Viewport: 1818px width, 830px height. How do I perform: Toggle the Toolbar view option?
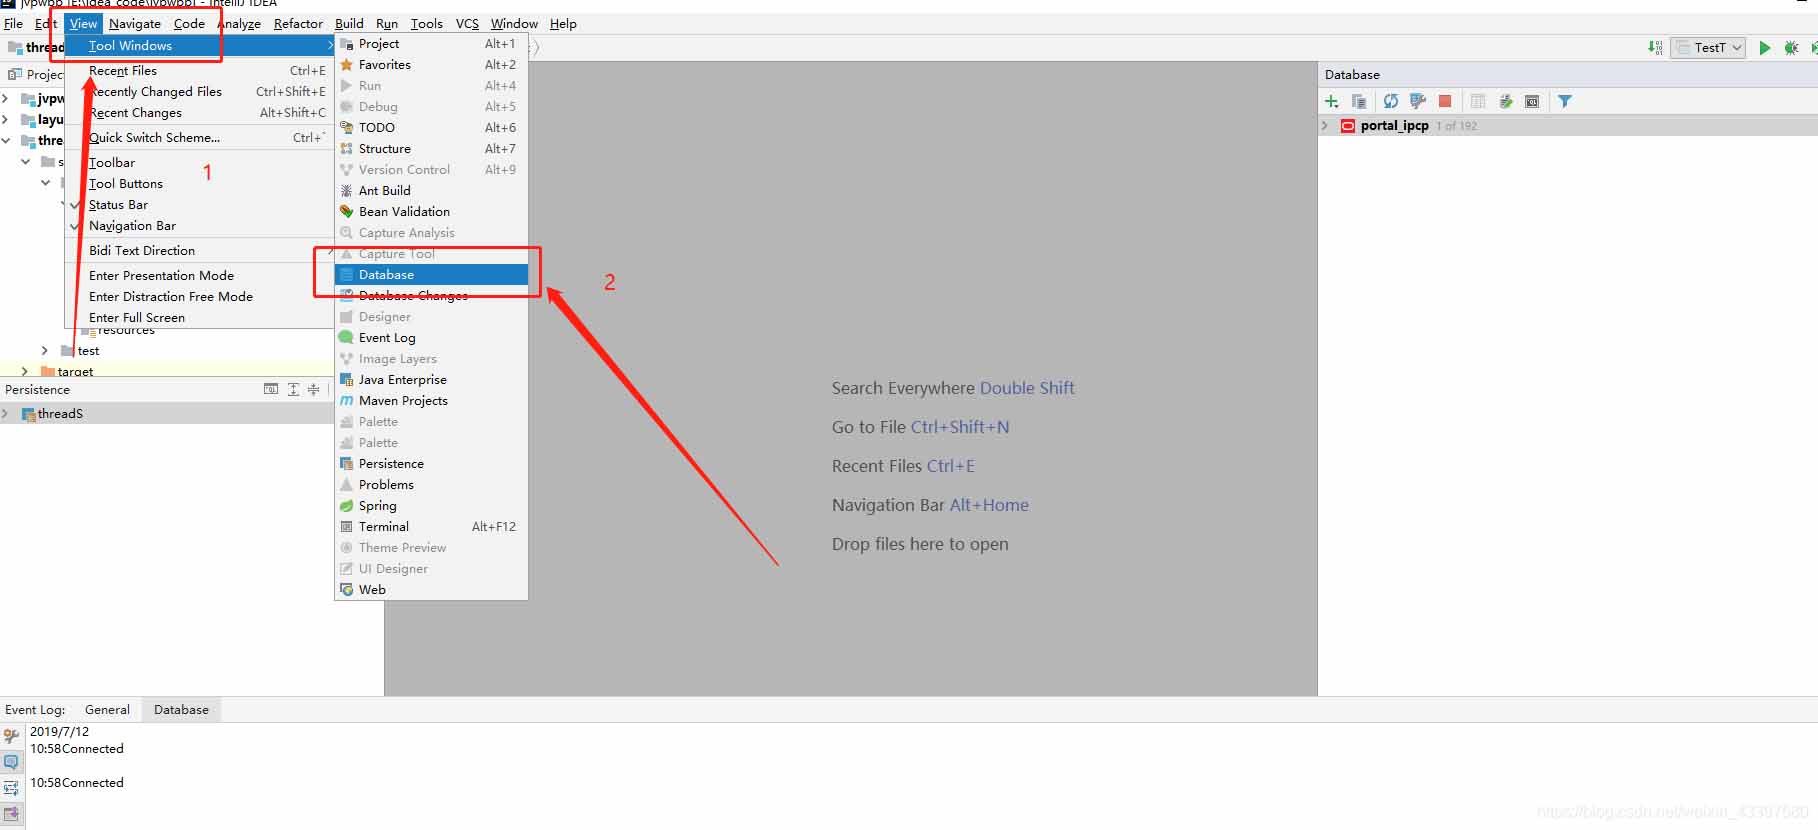click(x=199, y=163)
